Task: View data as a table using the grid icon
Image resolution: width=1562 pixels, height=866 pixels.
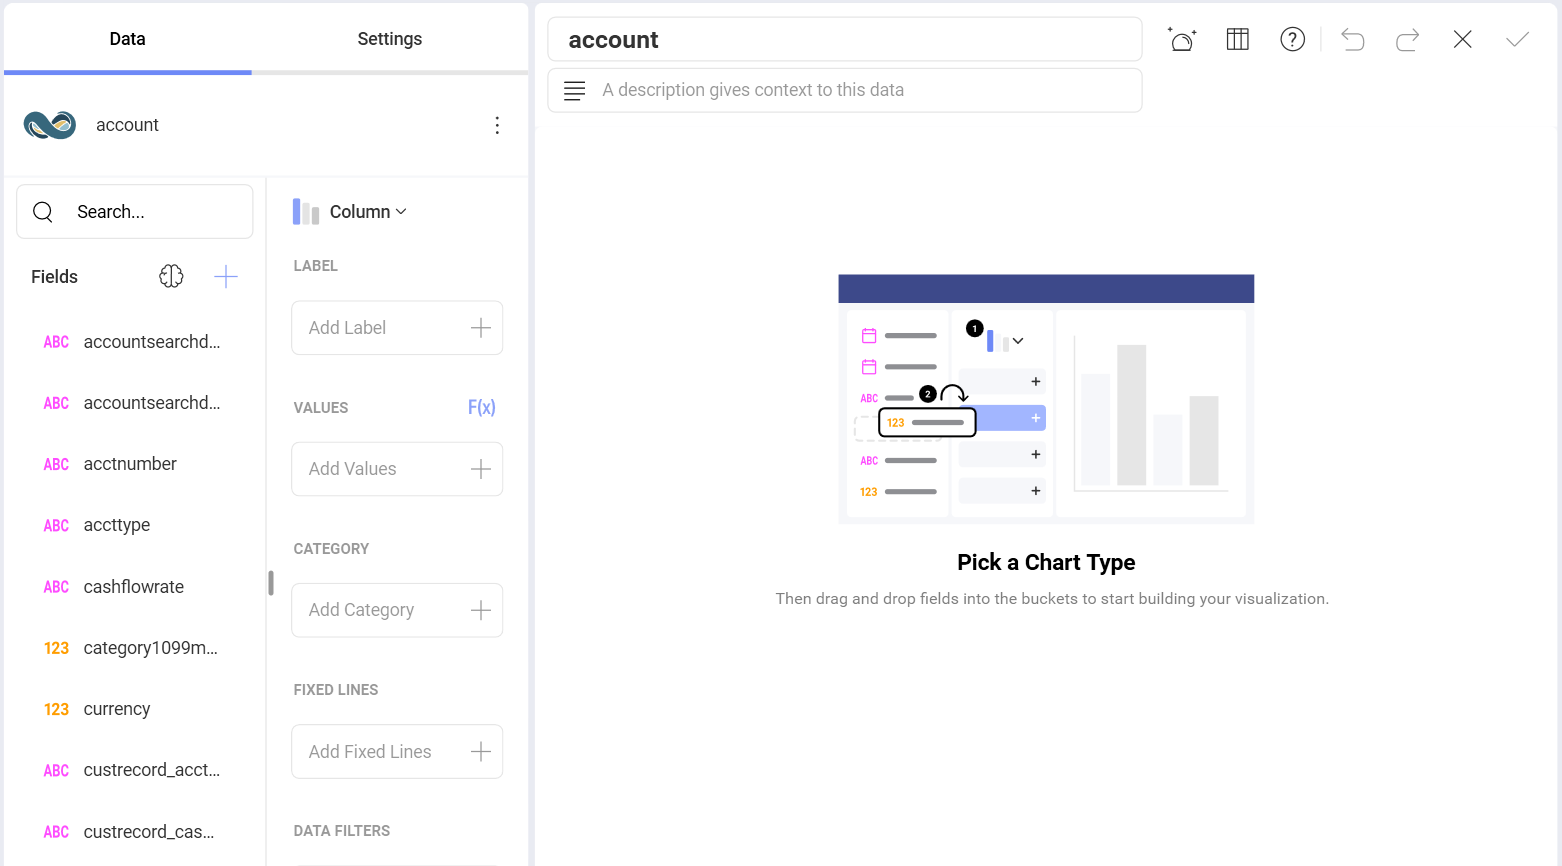Action: coord(1237,38)
